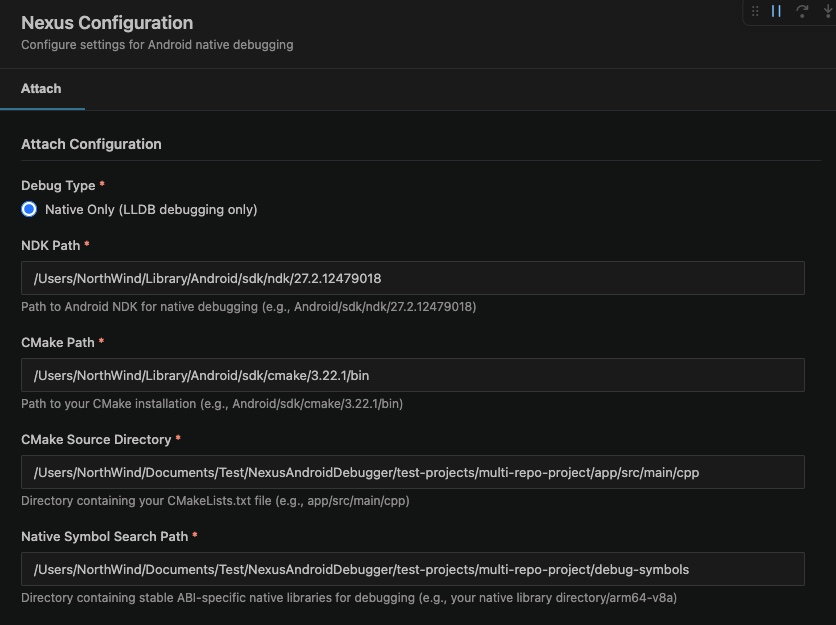Click the Native Symbol Search Path field
The height and width of the screenshot is (625, 836).
(x=413, y=569)
